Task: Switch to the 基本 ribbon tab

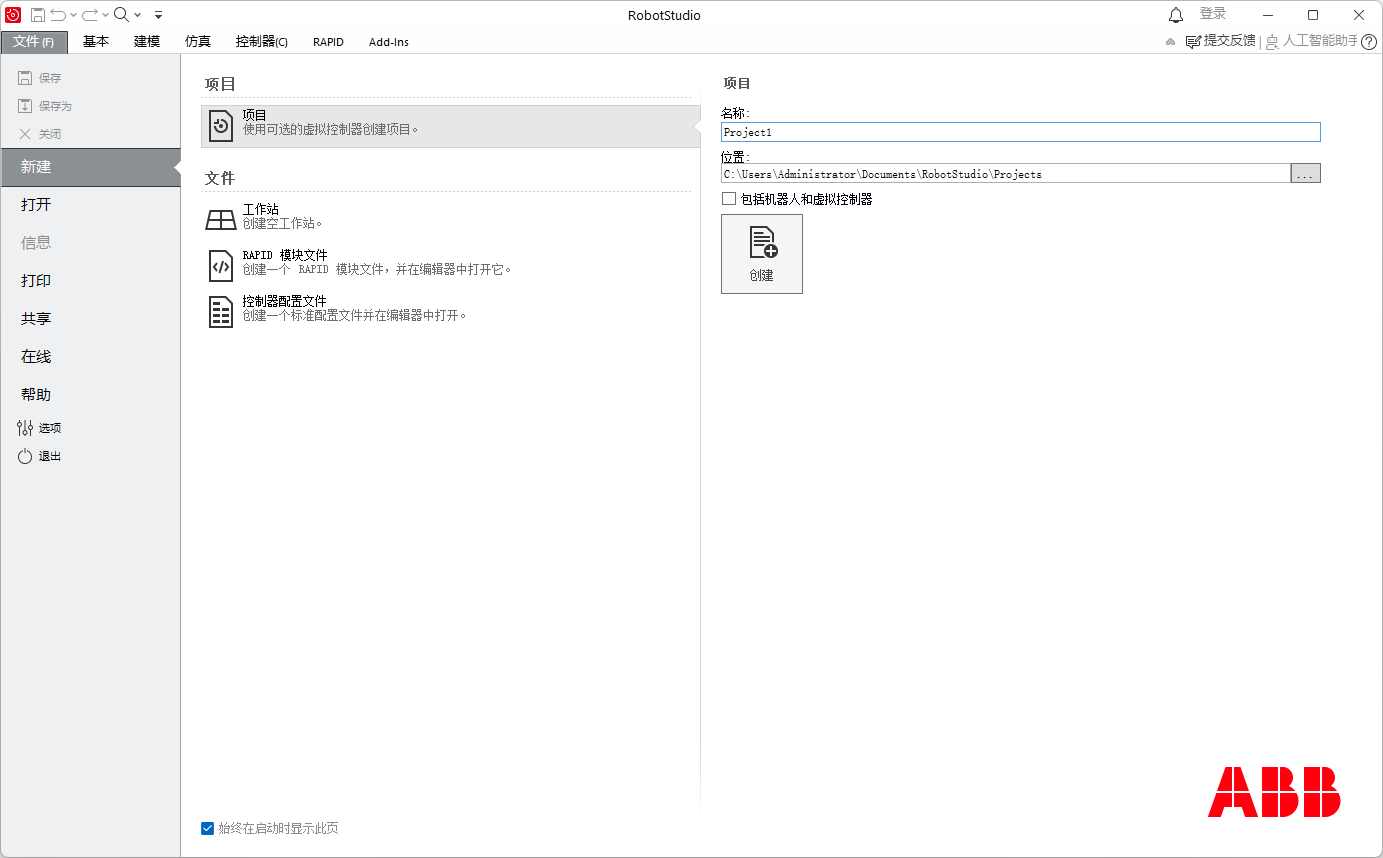Action: coord(96,42)
